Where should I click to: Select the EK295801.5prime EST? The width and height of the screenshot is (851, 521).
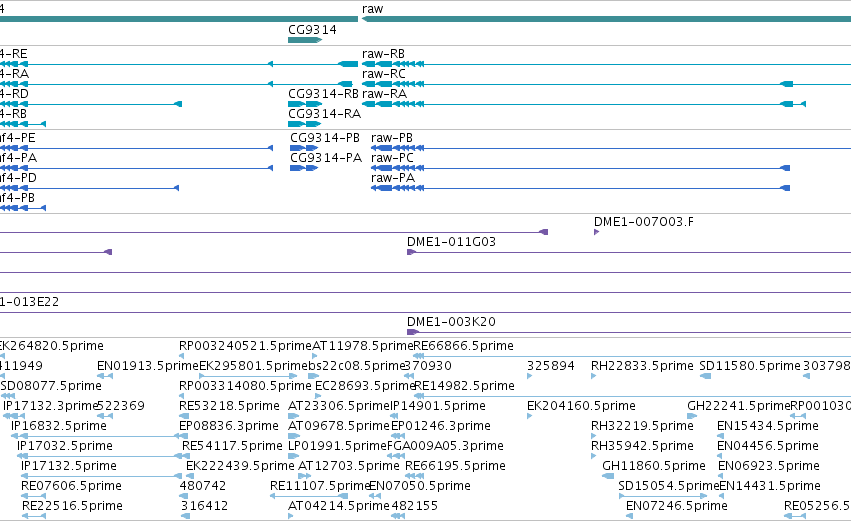[x=253, y=366]
